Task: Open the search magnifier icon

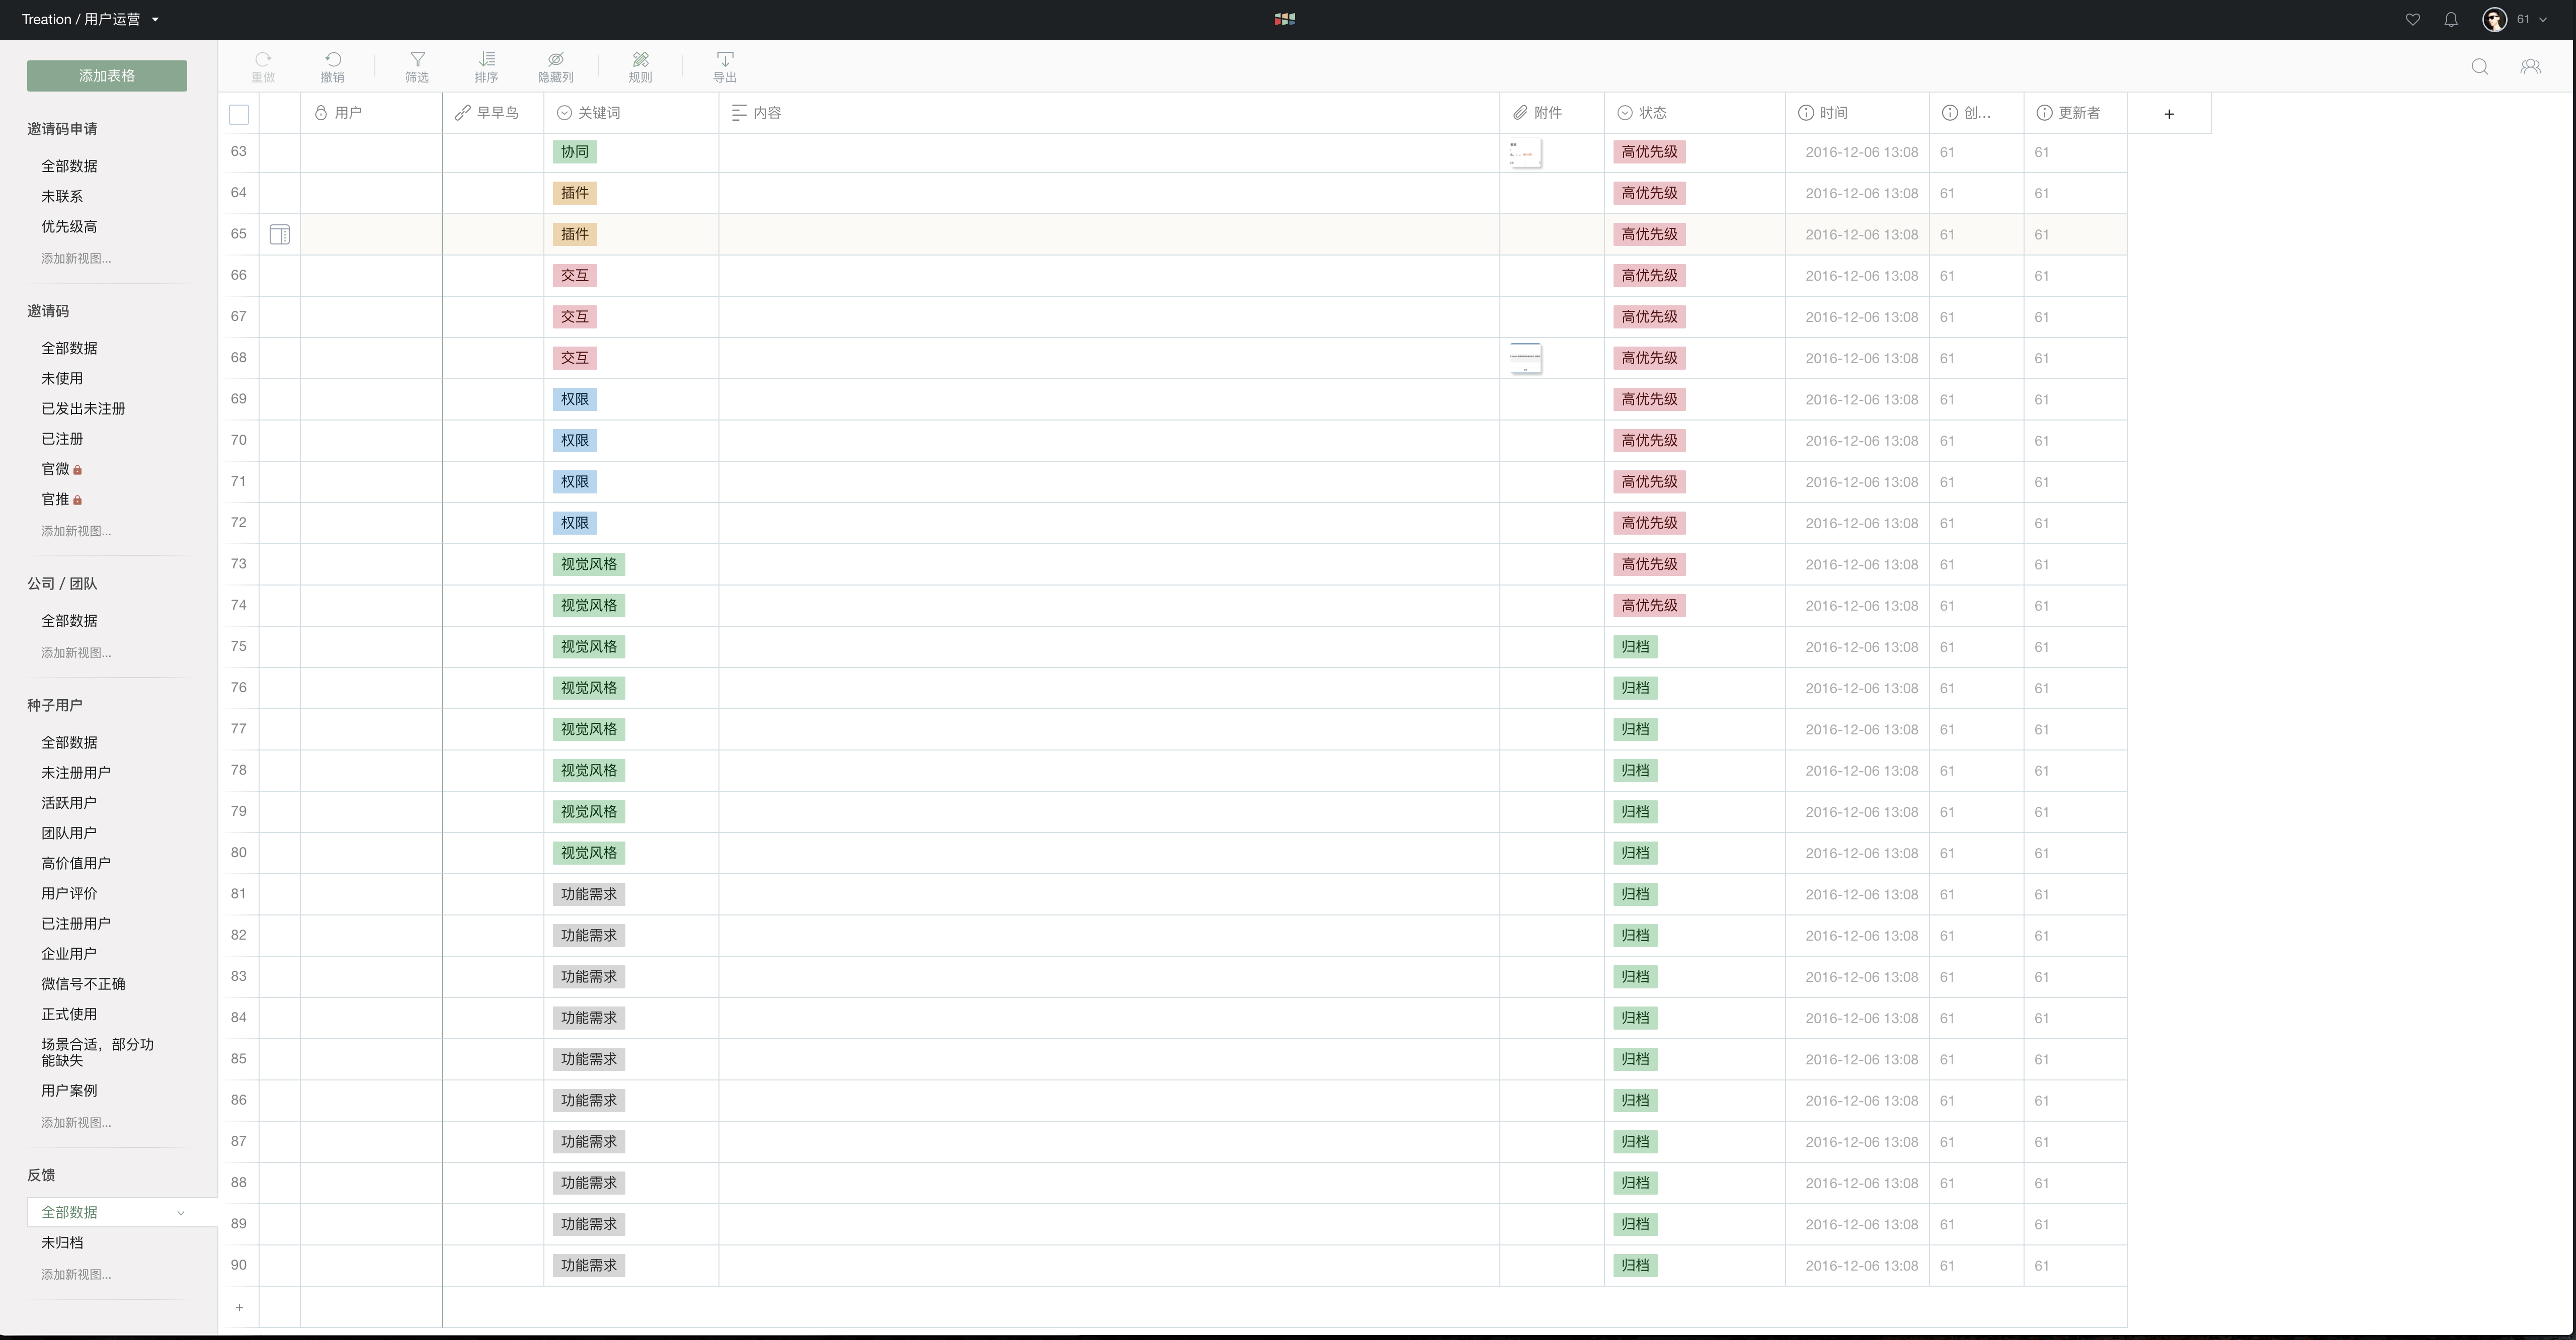Action: [x=2479, y=67]
